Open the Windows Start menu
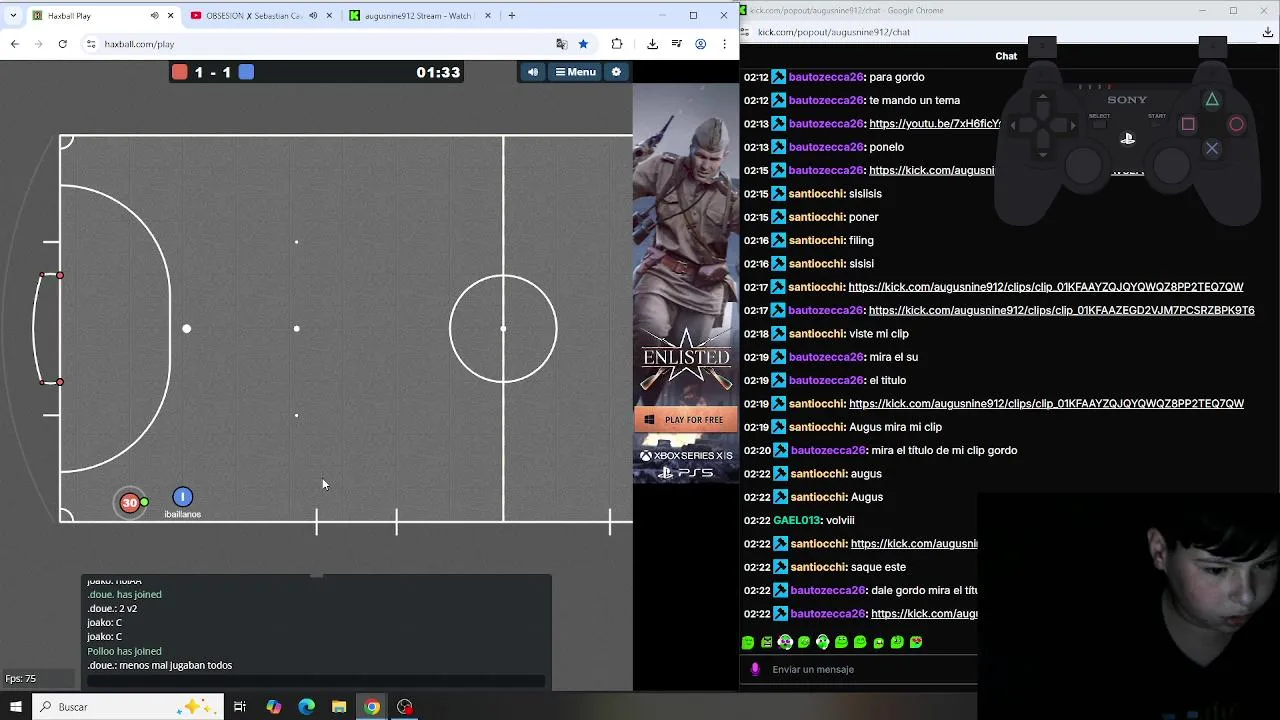 coord(16,707)
